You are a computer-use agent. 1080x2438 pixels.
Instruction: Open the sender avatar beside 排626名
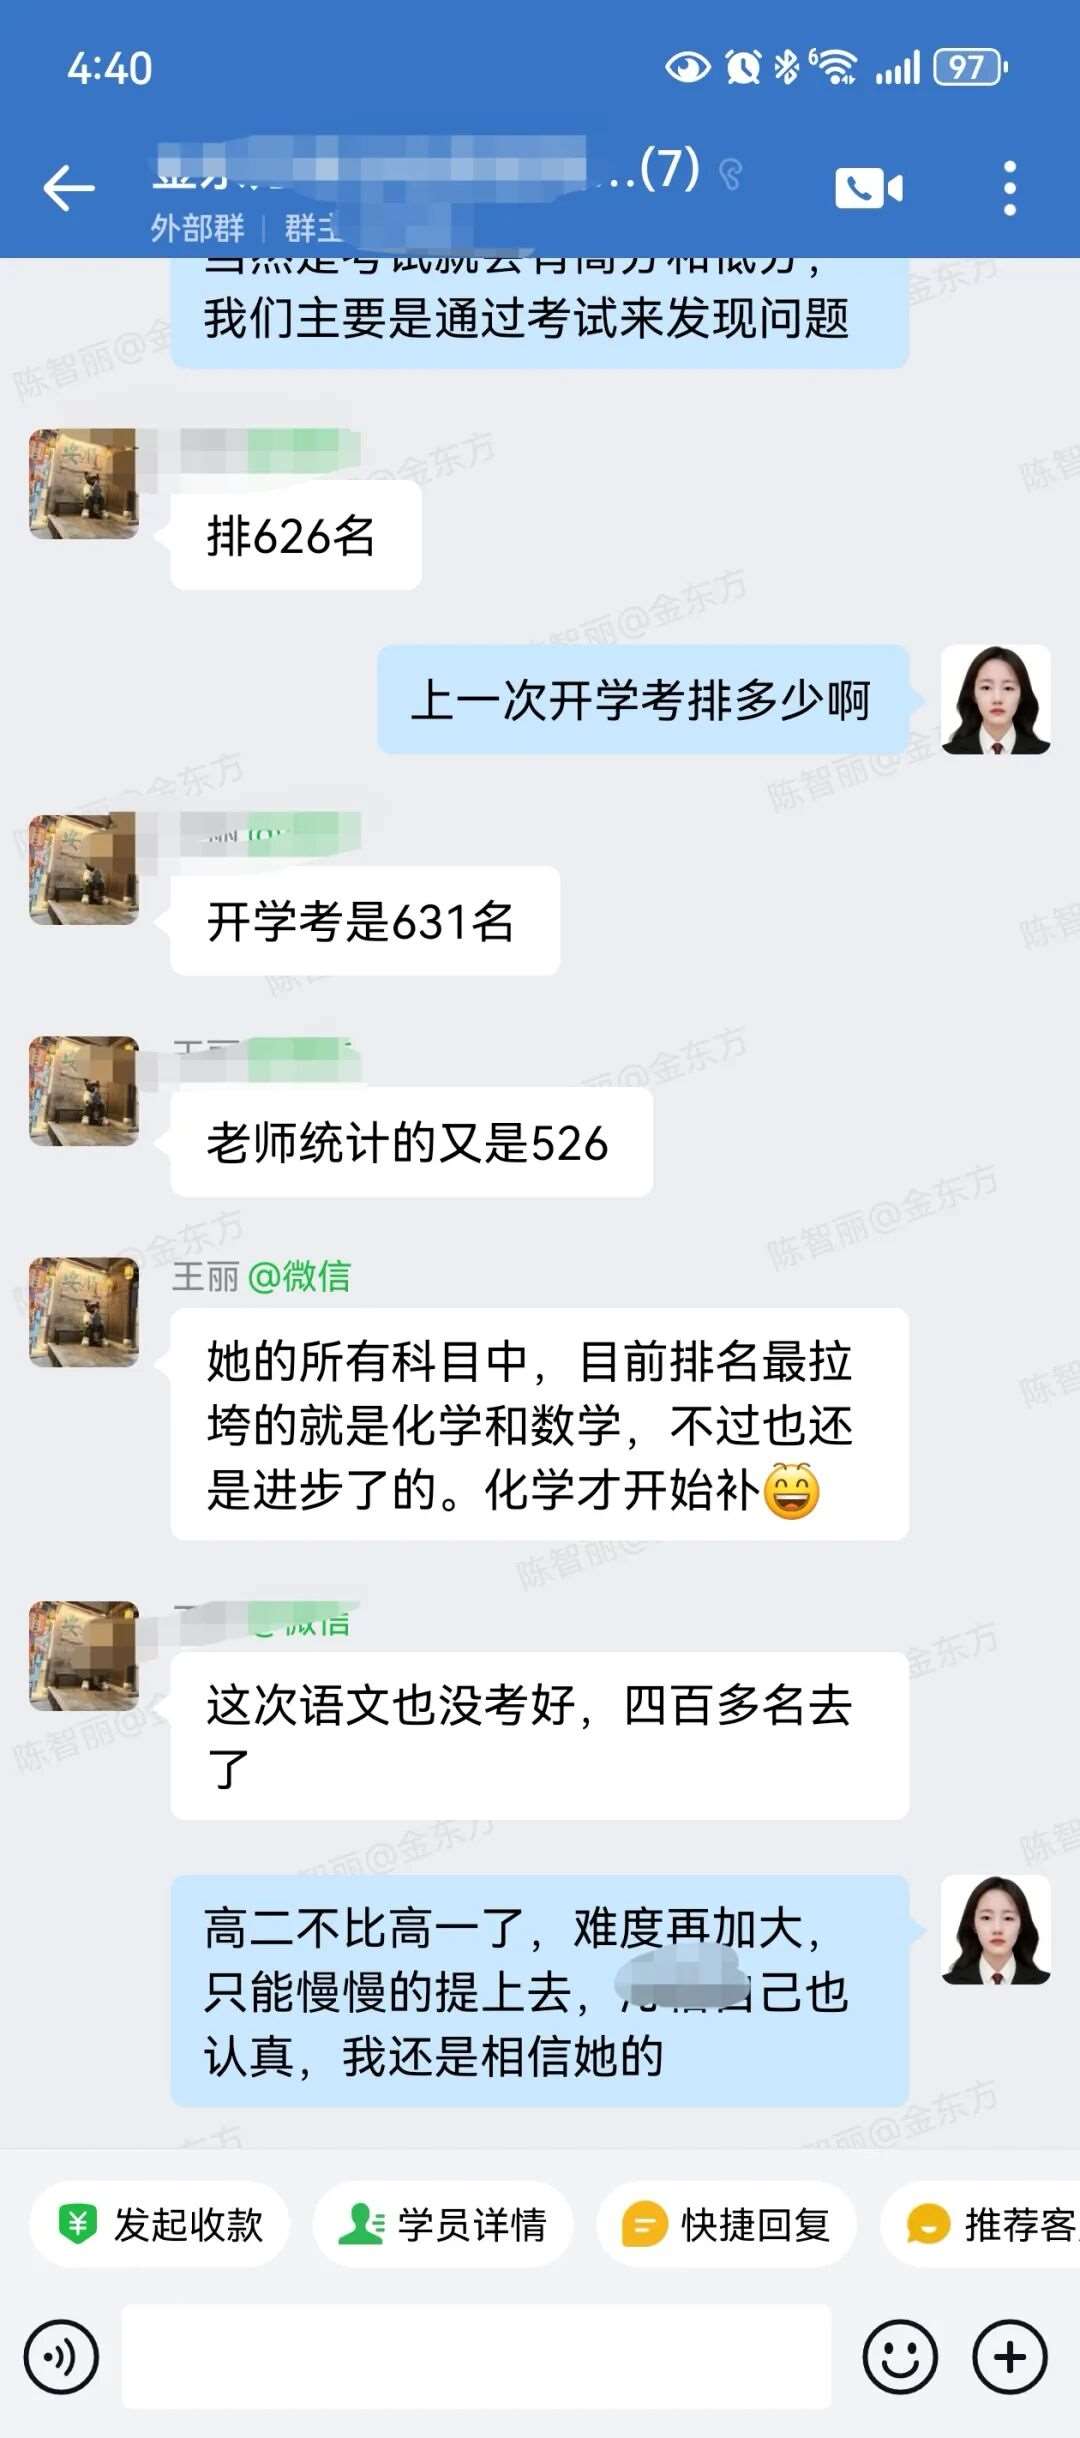pos(84,484)
